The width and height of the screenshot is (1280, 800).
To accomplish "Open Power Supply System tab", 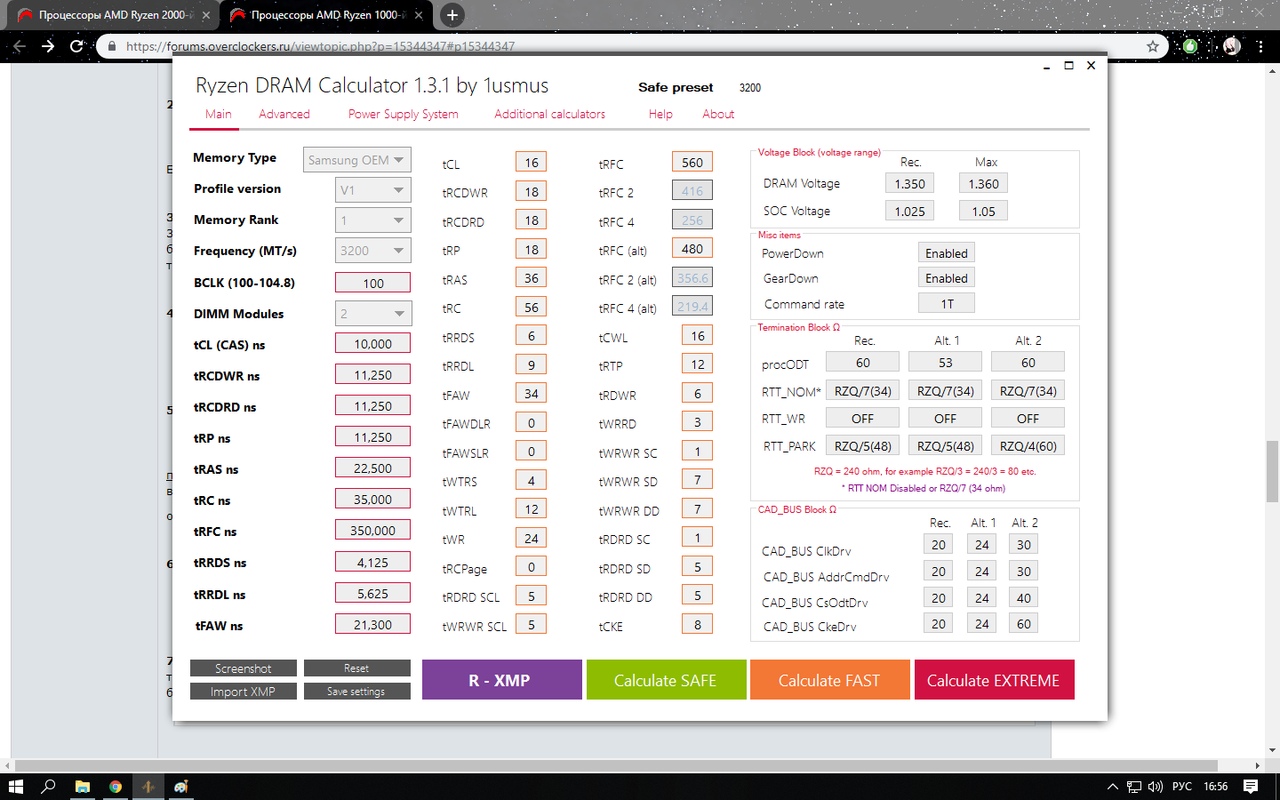I will pos(403,114).
